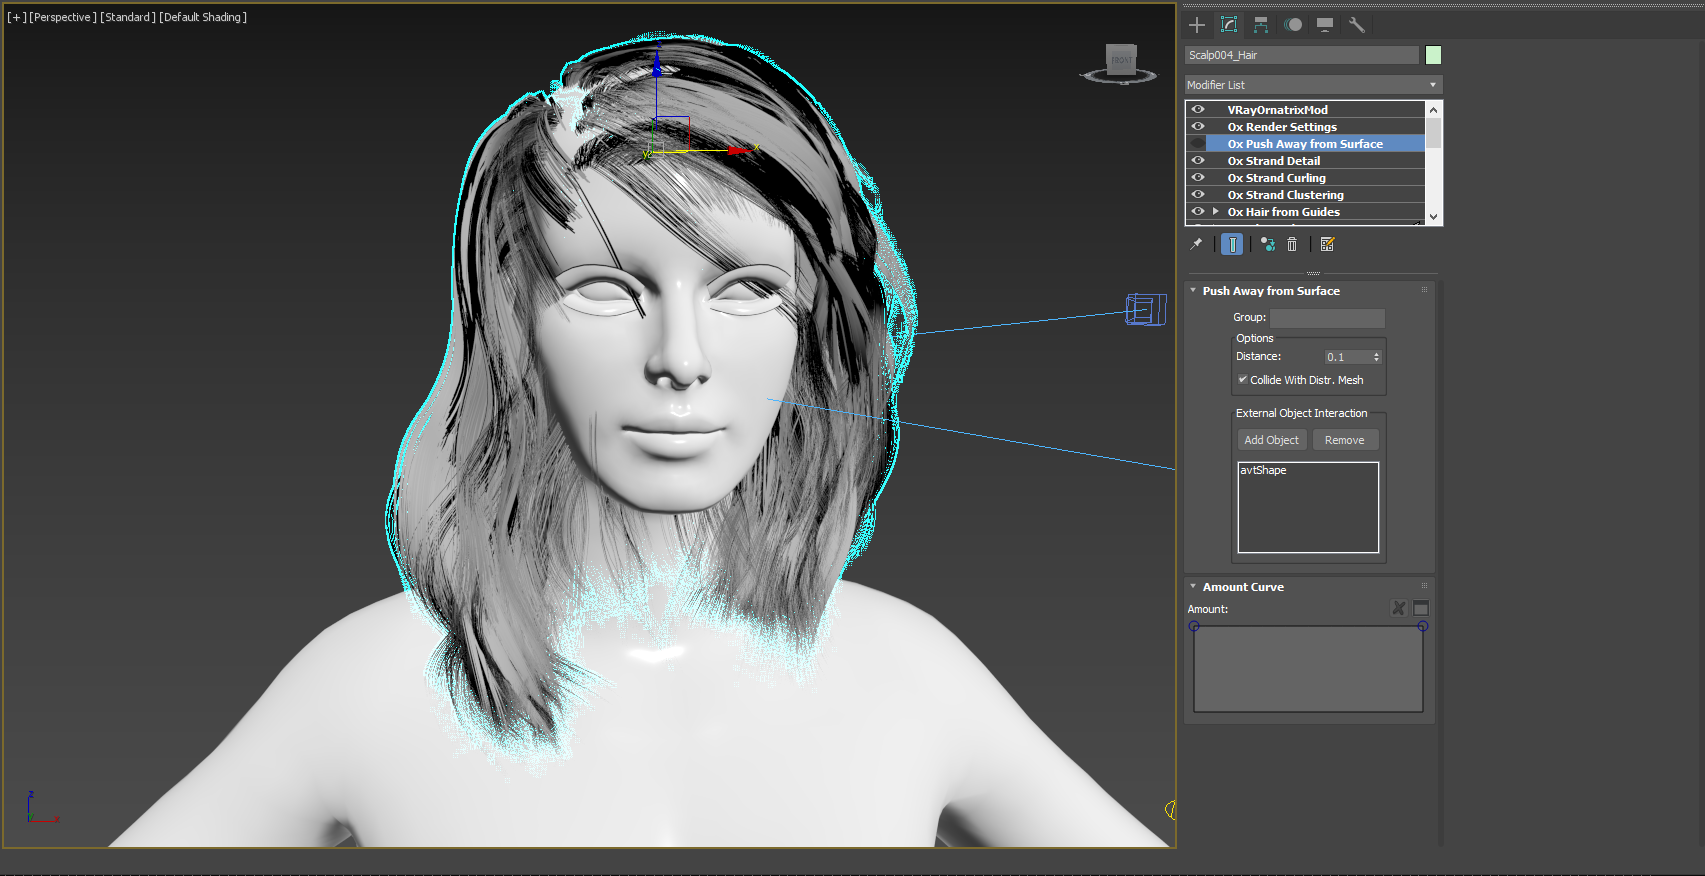1705x876 pixels.
Task: Uncheck Collide With Distr. Mesh
Action: point(1243,380)
